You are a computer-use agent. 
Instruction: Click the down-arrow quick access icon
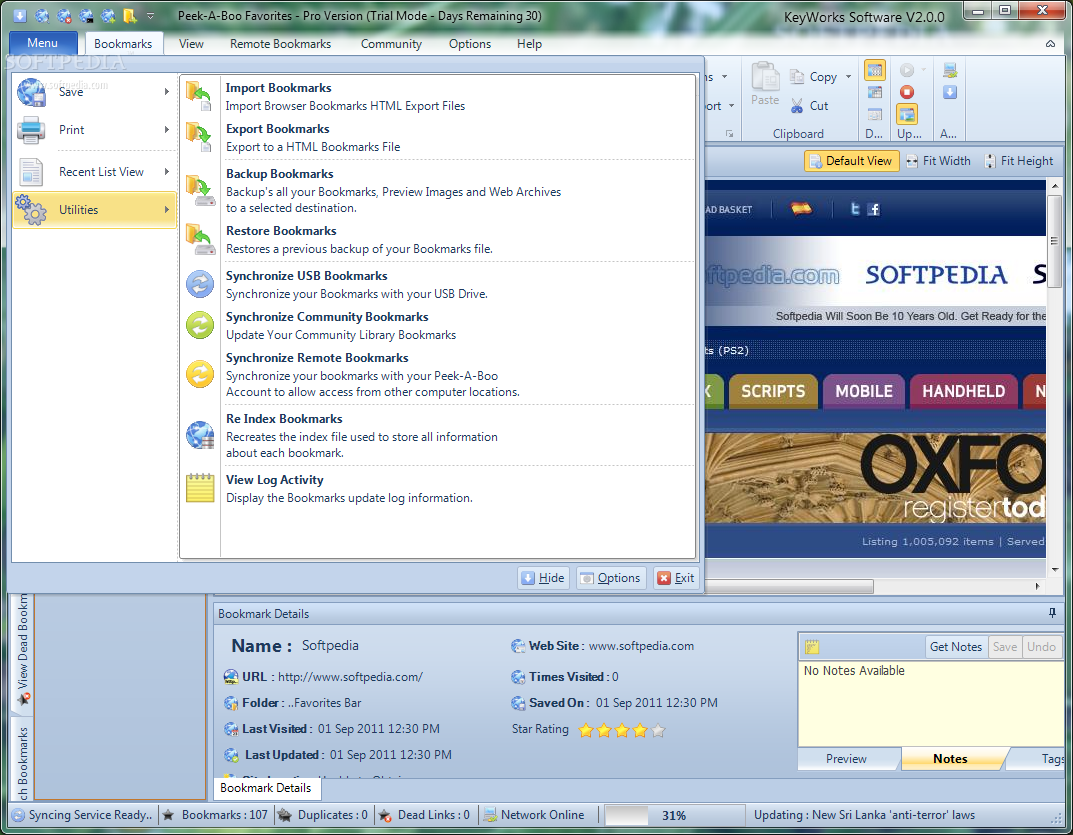(x=19, y=15)
